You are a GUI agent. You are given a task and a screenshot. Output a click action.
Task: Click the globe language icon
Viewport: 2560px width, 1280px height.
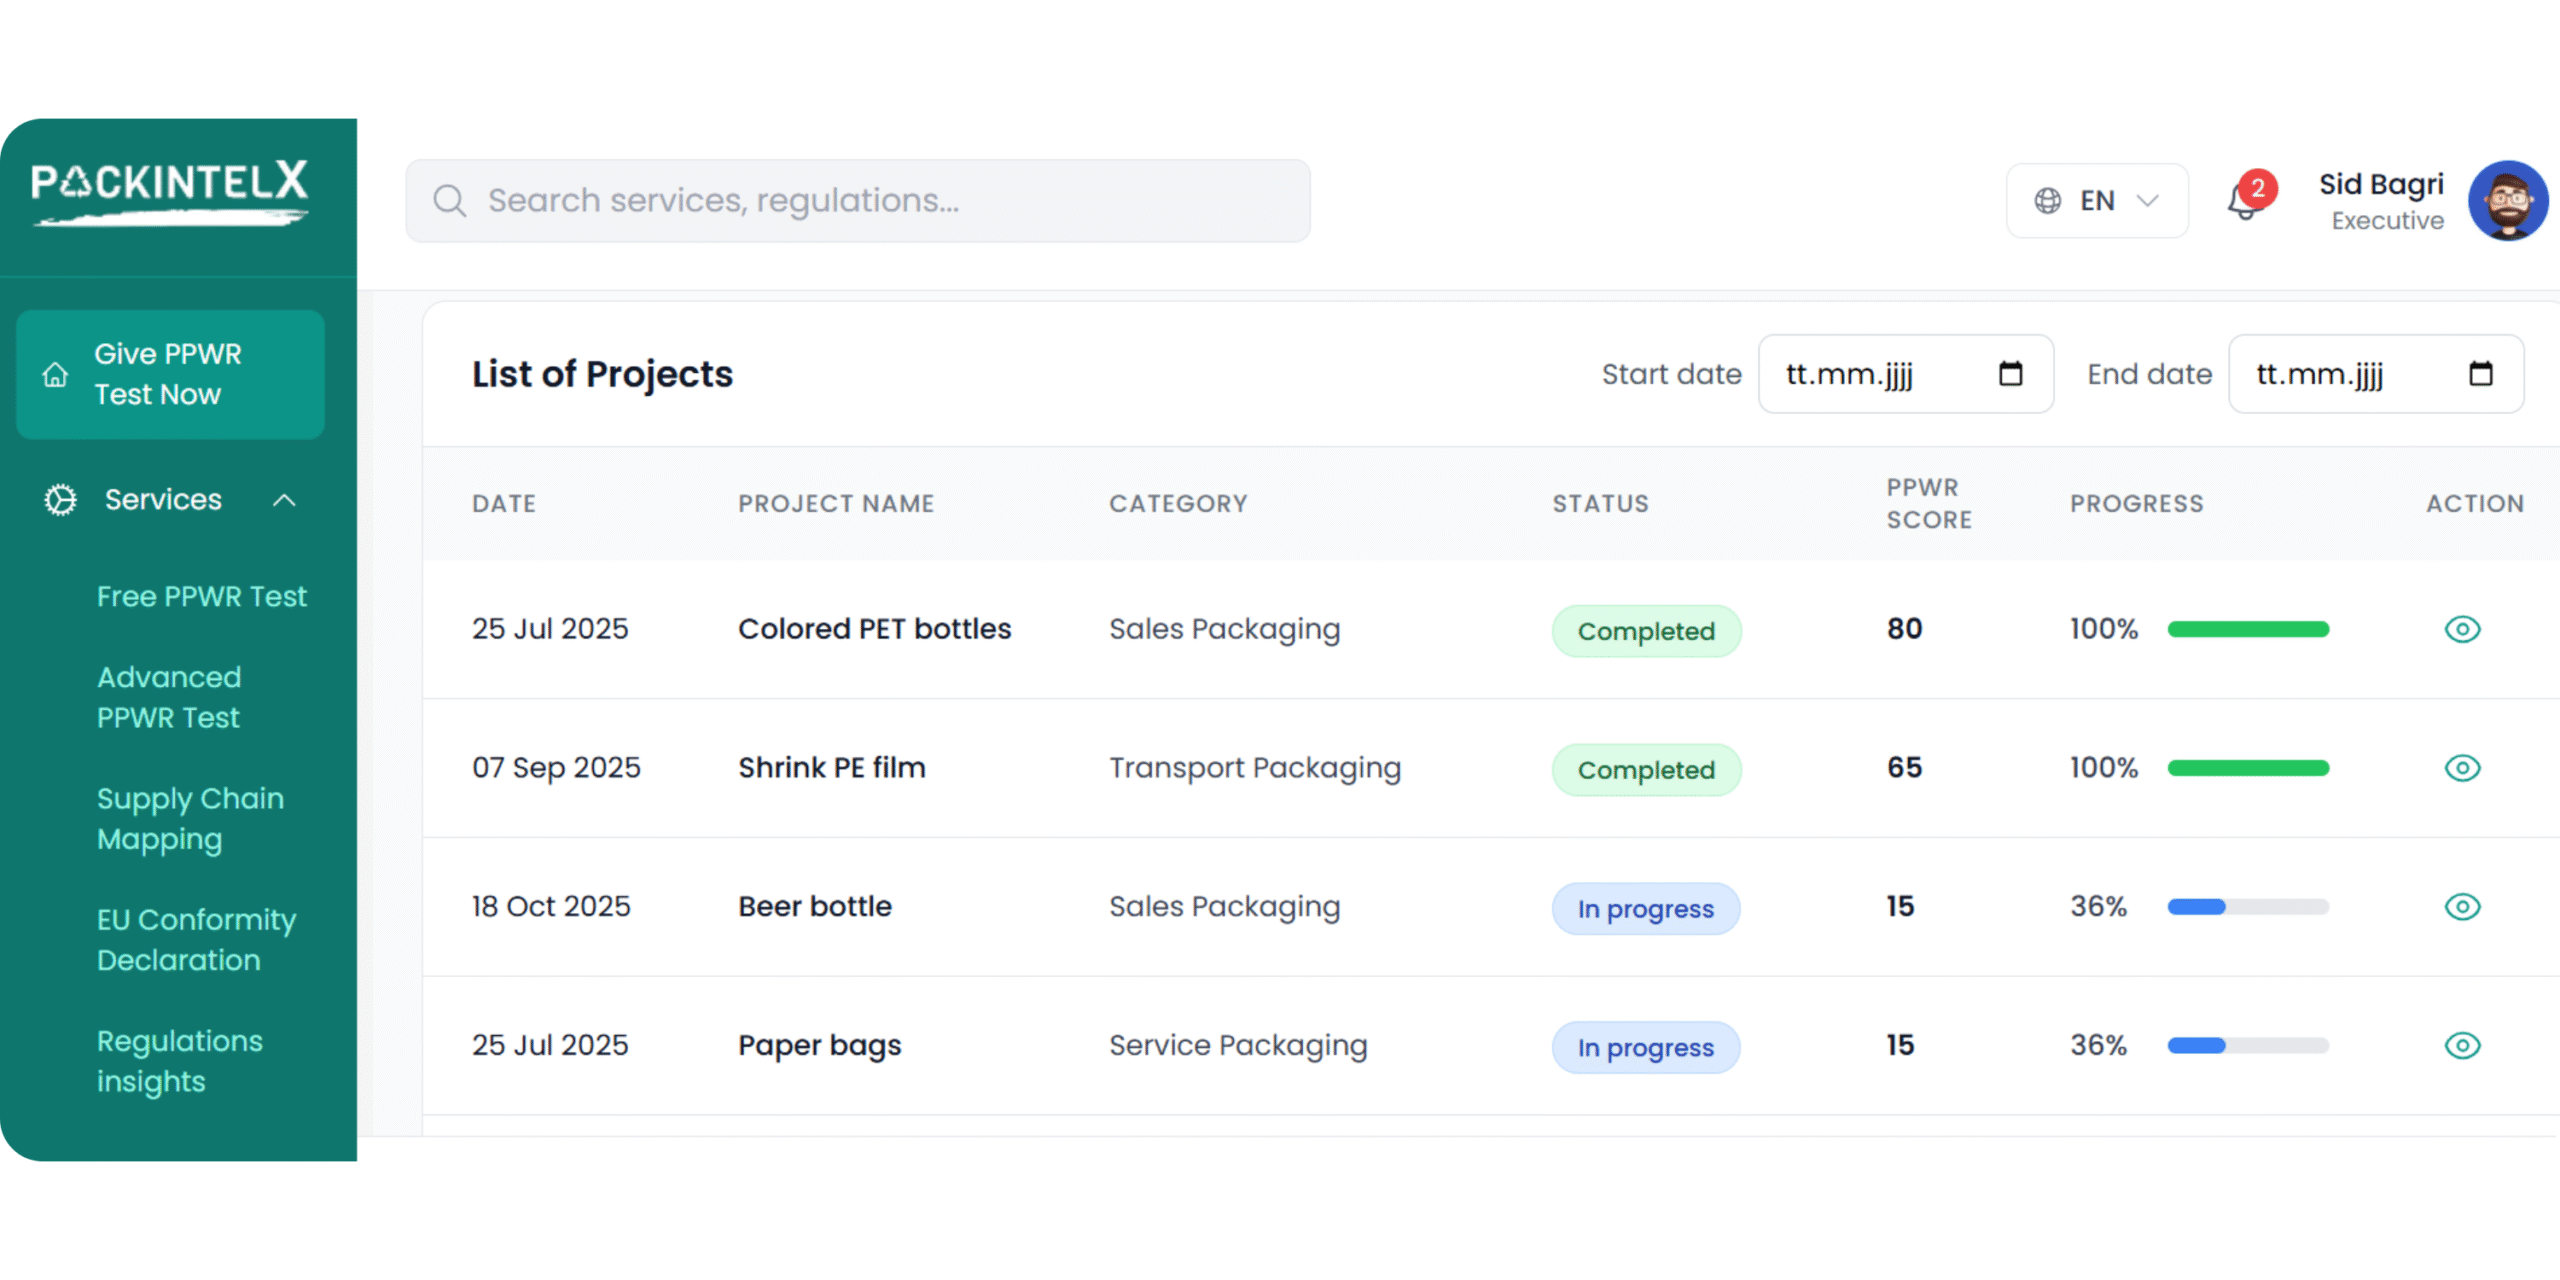[2047, 201]
